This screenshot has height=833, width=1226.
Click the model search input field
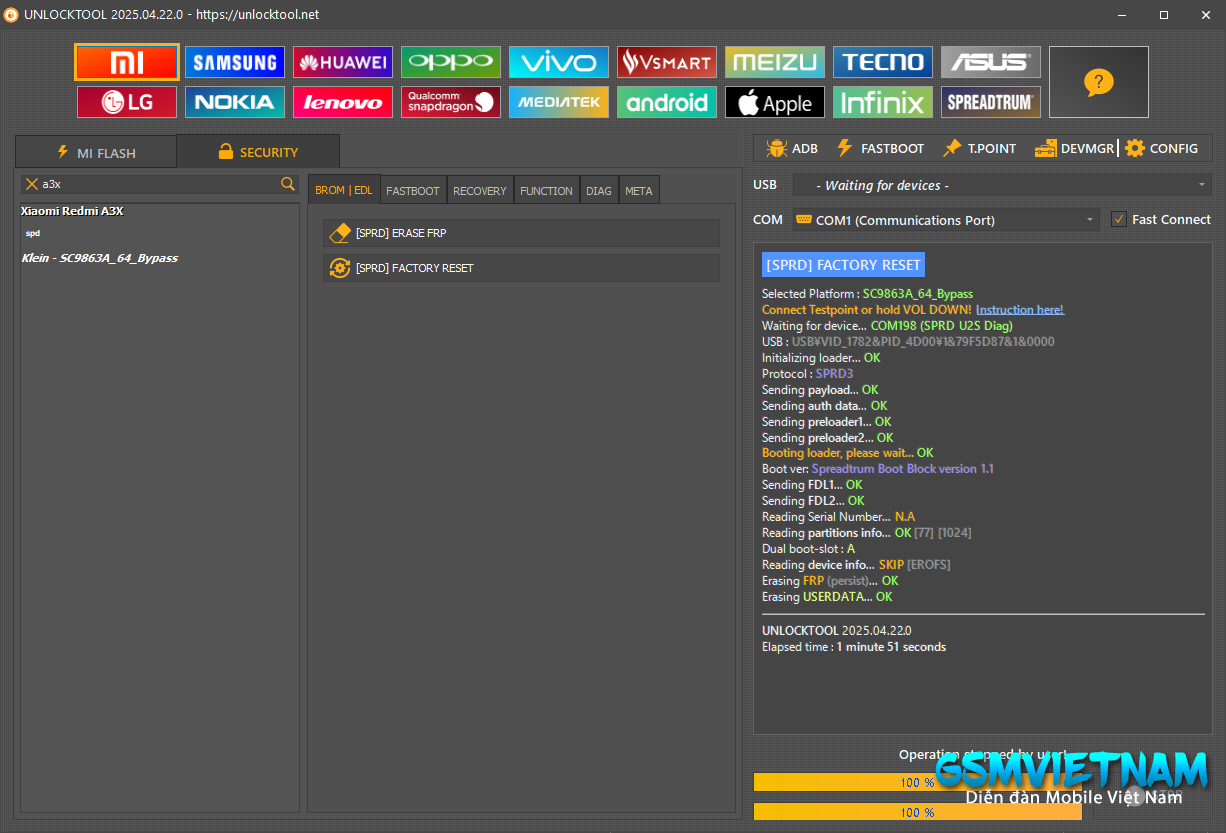(160, 184)
